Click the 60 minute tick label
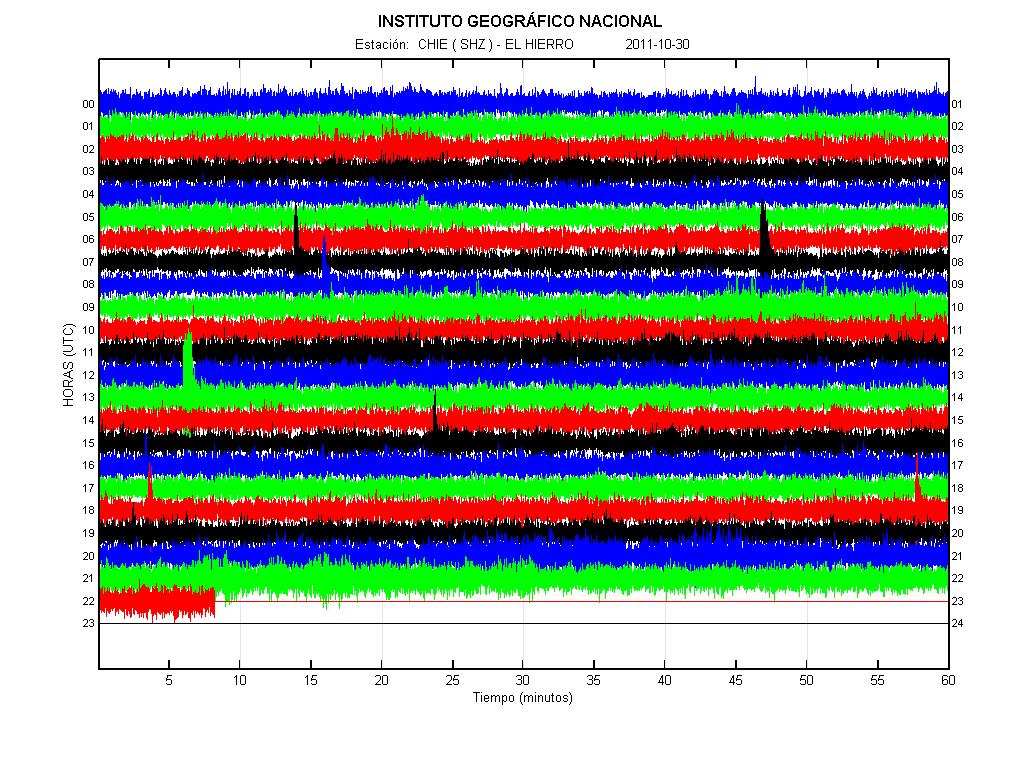 tap(948, 680)
